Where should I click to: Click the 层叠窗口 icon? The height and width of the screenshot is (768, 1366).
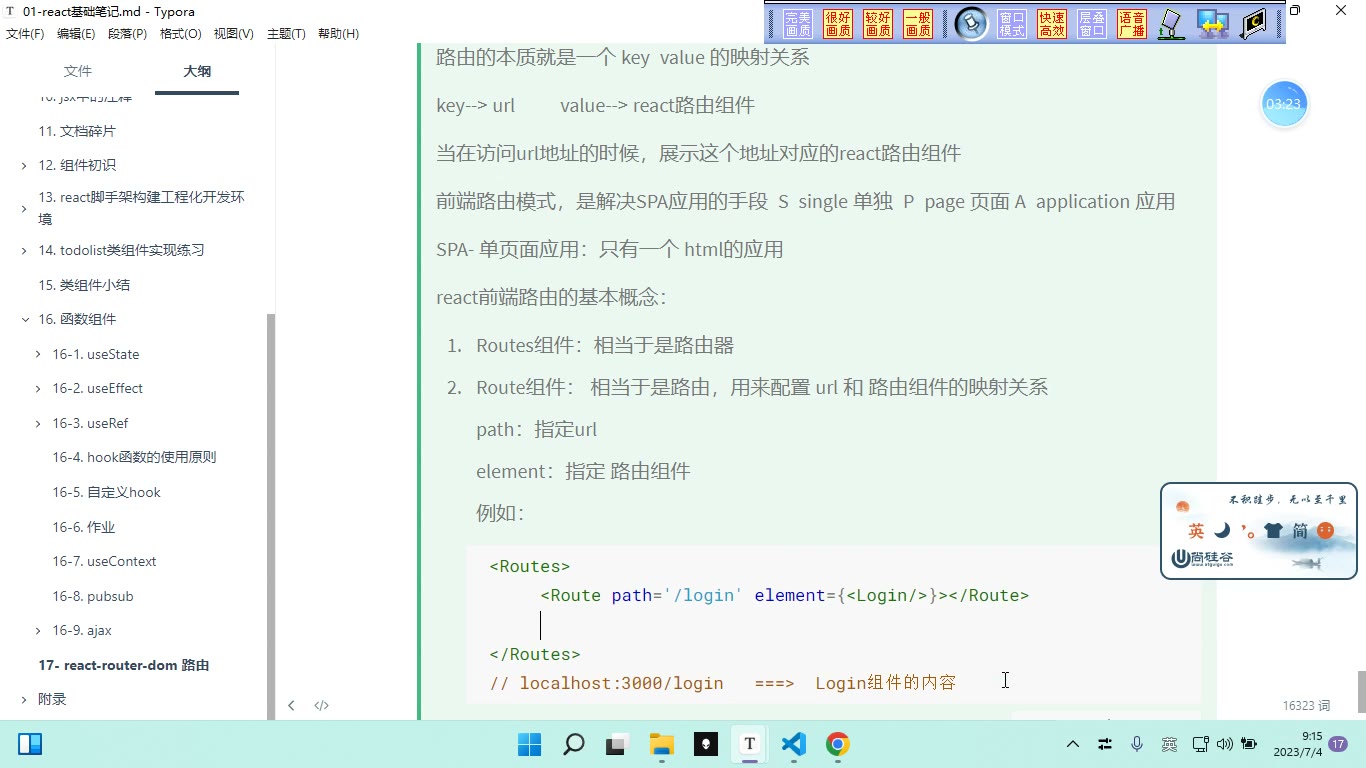click(1092, 24)
